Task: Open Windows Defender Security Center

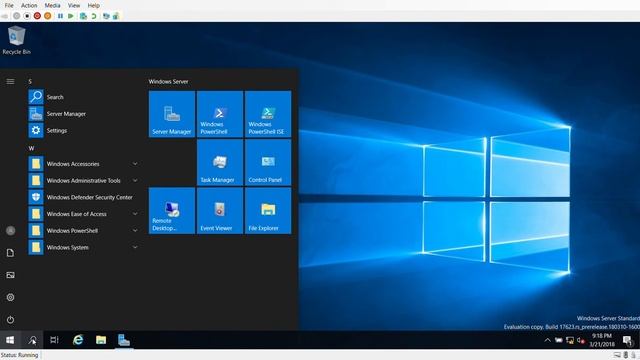Action: [84, 197]
